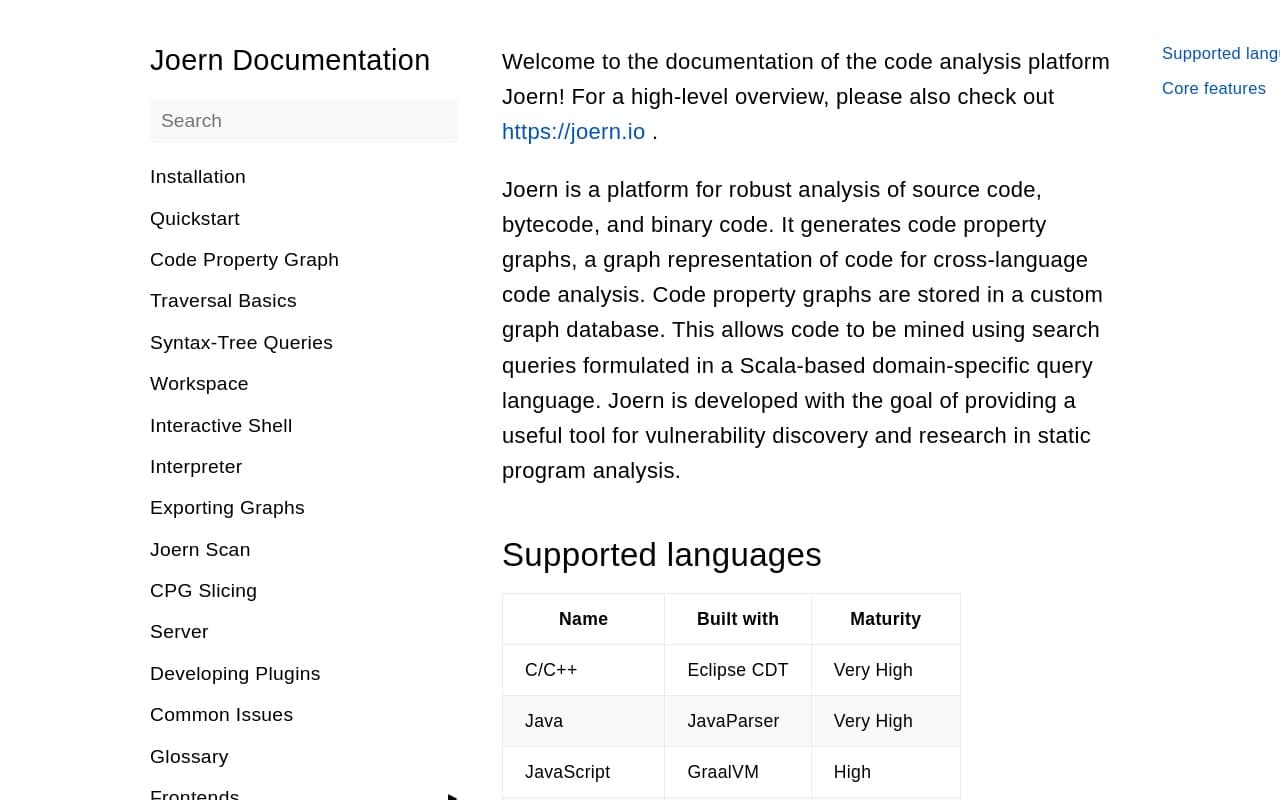Open Exporting Graphs page
The image size is (1280, 800).
pyautogui.click(x=227, y=508)
